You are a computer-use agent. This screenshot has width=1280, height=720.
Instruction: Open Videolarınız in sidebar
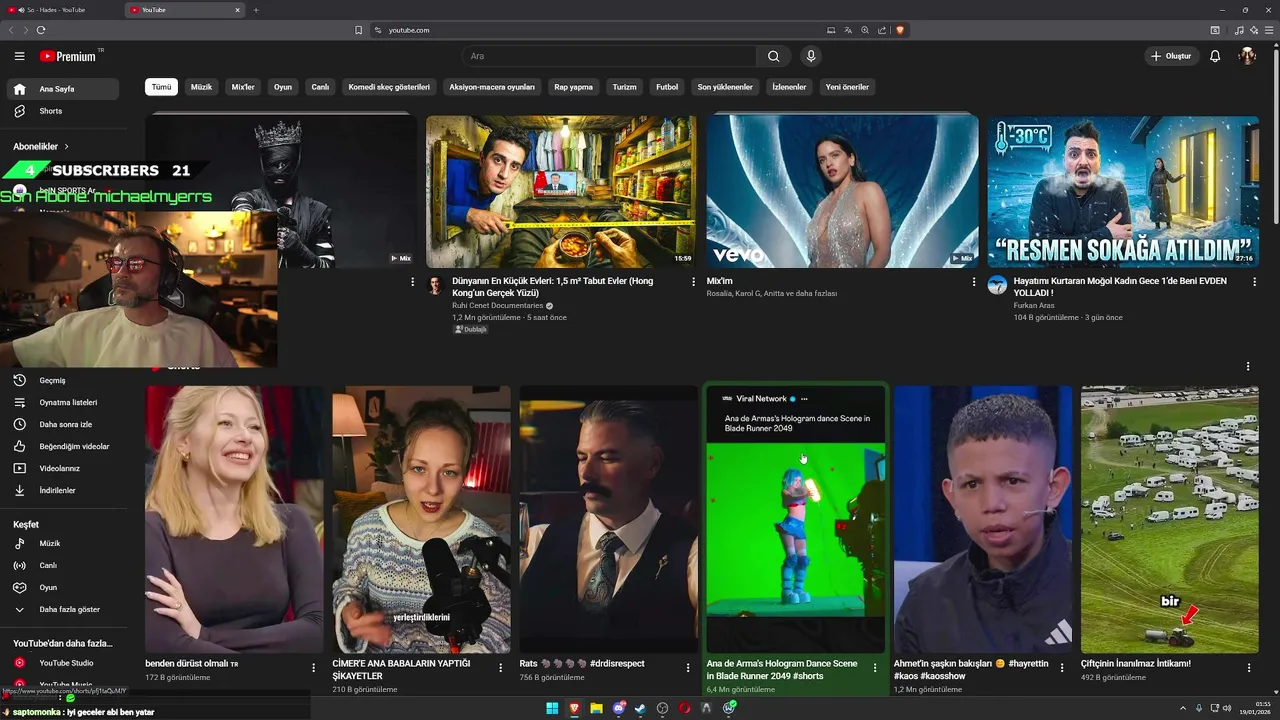(63, 468)
